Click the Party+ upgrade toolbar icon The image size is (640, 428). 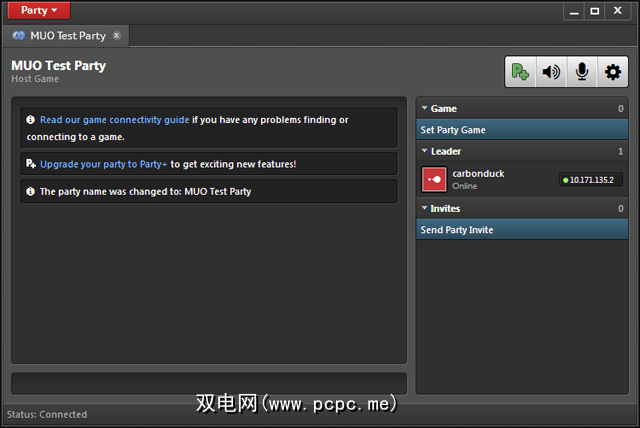pyautogui.click(x=520, y=72)
